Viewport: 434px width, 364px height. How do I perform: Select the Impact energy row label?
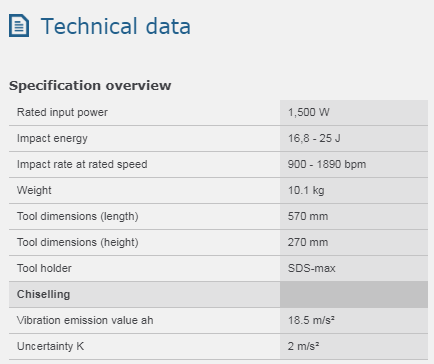click(52, 138)
